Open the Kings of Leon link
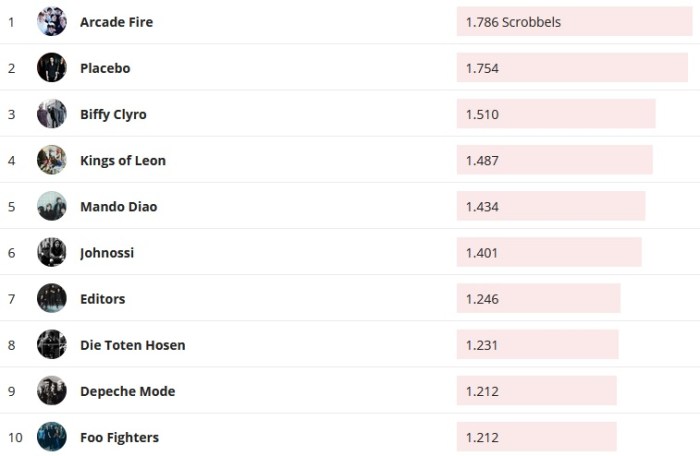Screen dimensions: 700x456 click(123, 160)
